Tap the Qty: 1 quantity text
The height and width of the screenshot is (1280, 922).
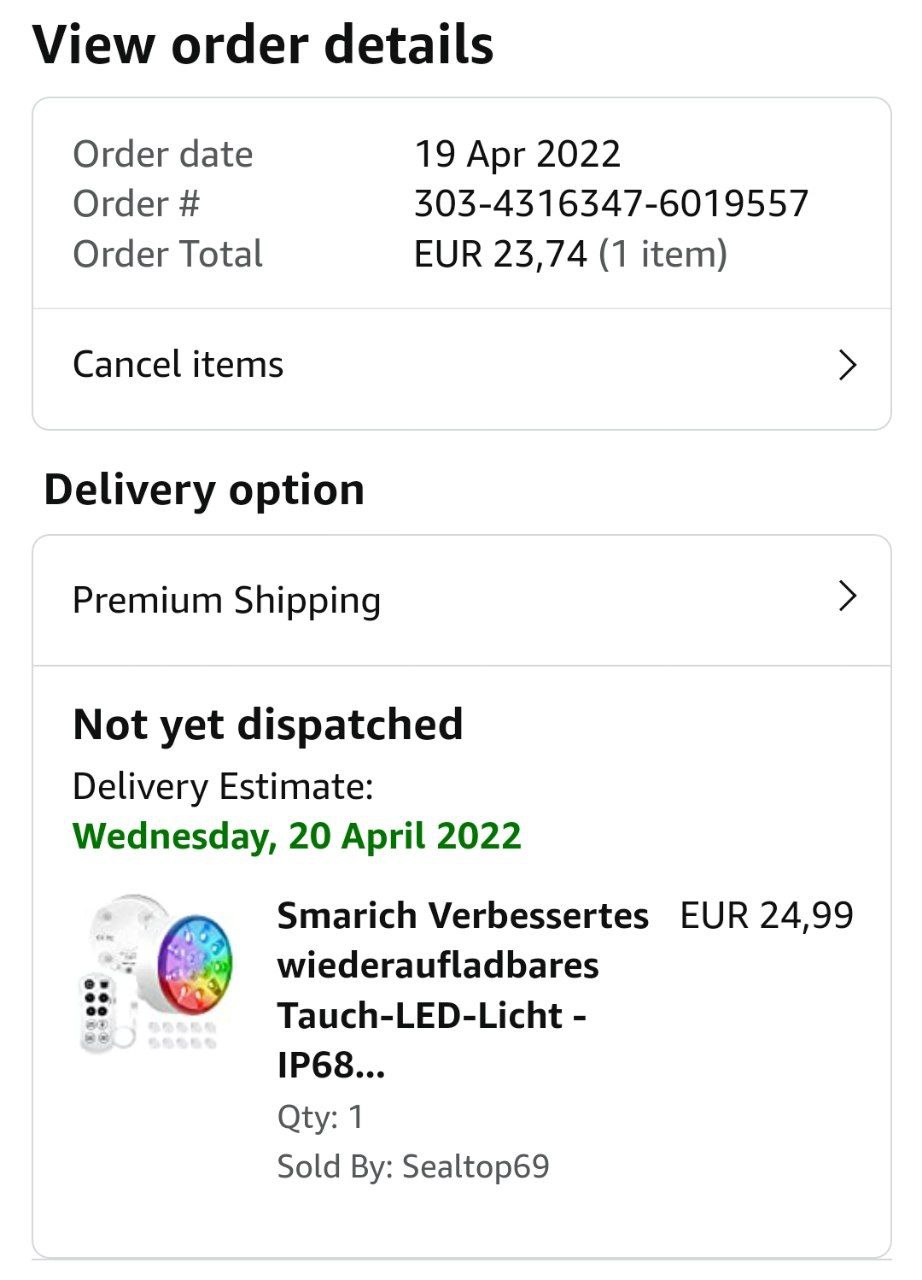(320, 1117)
